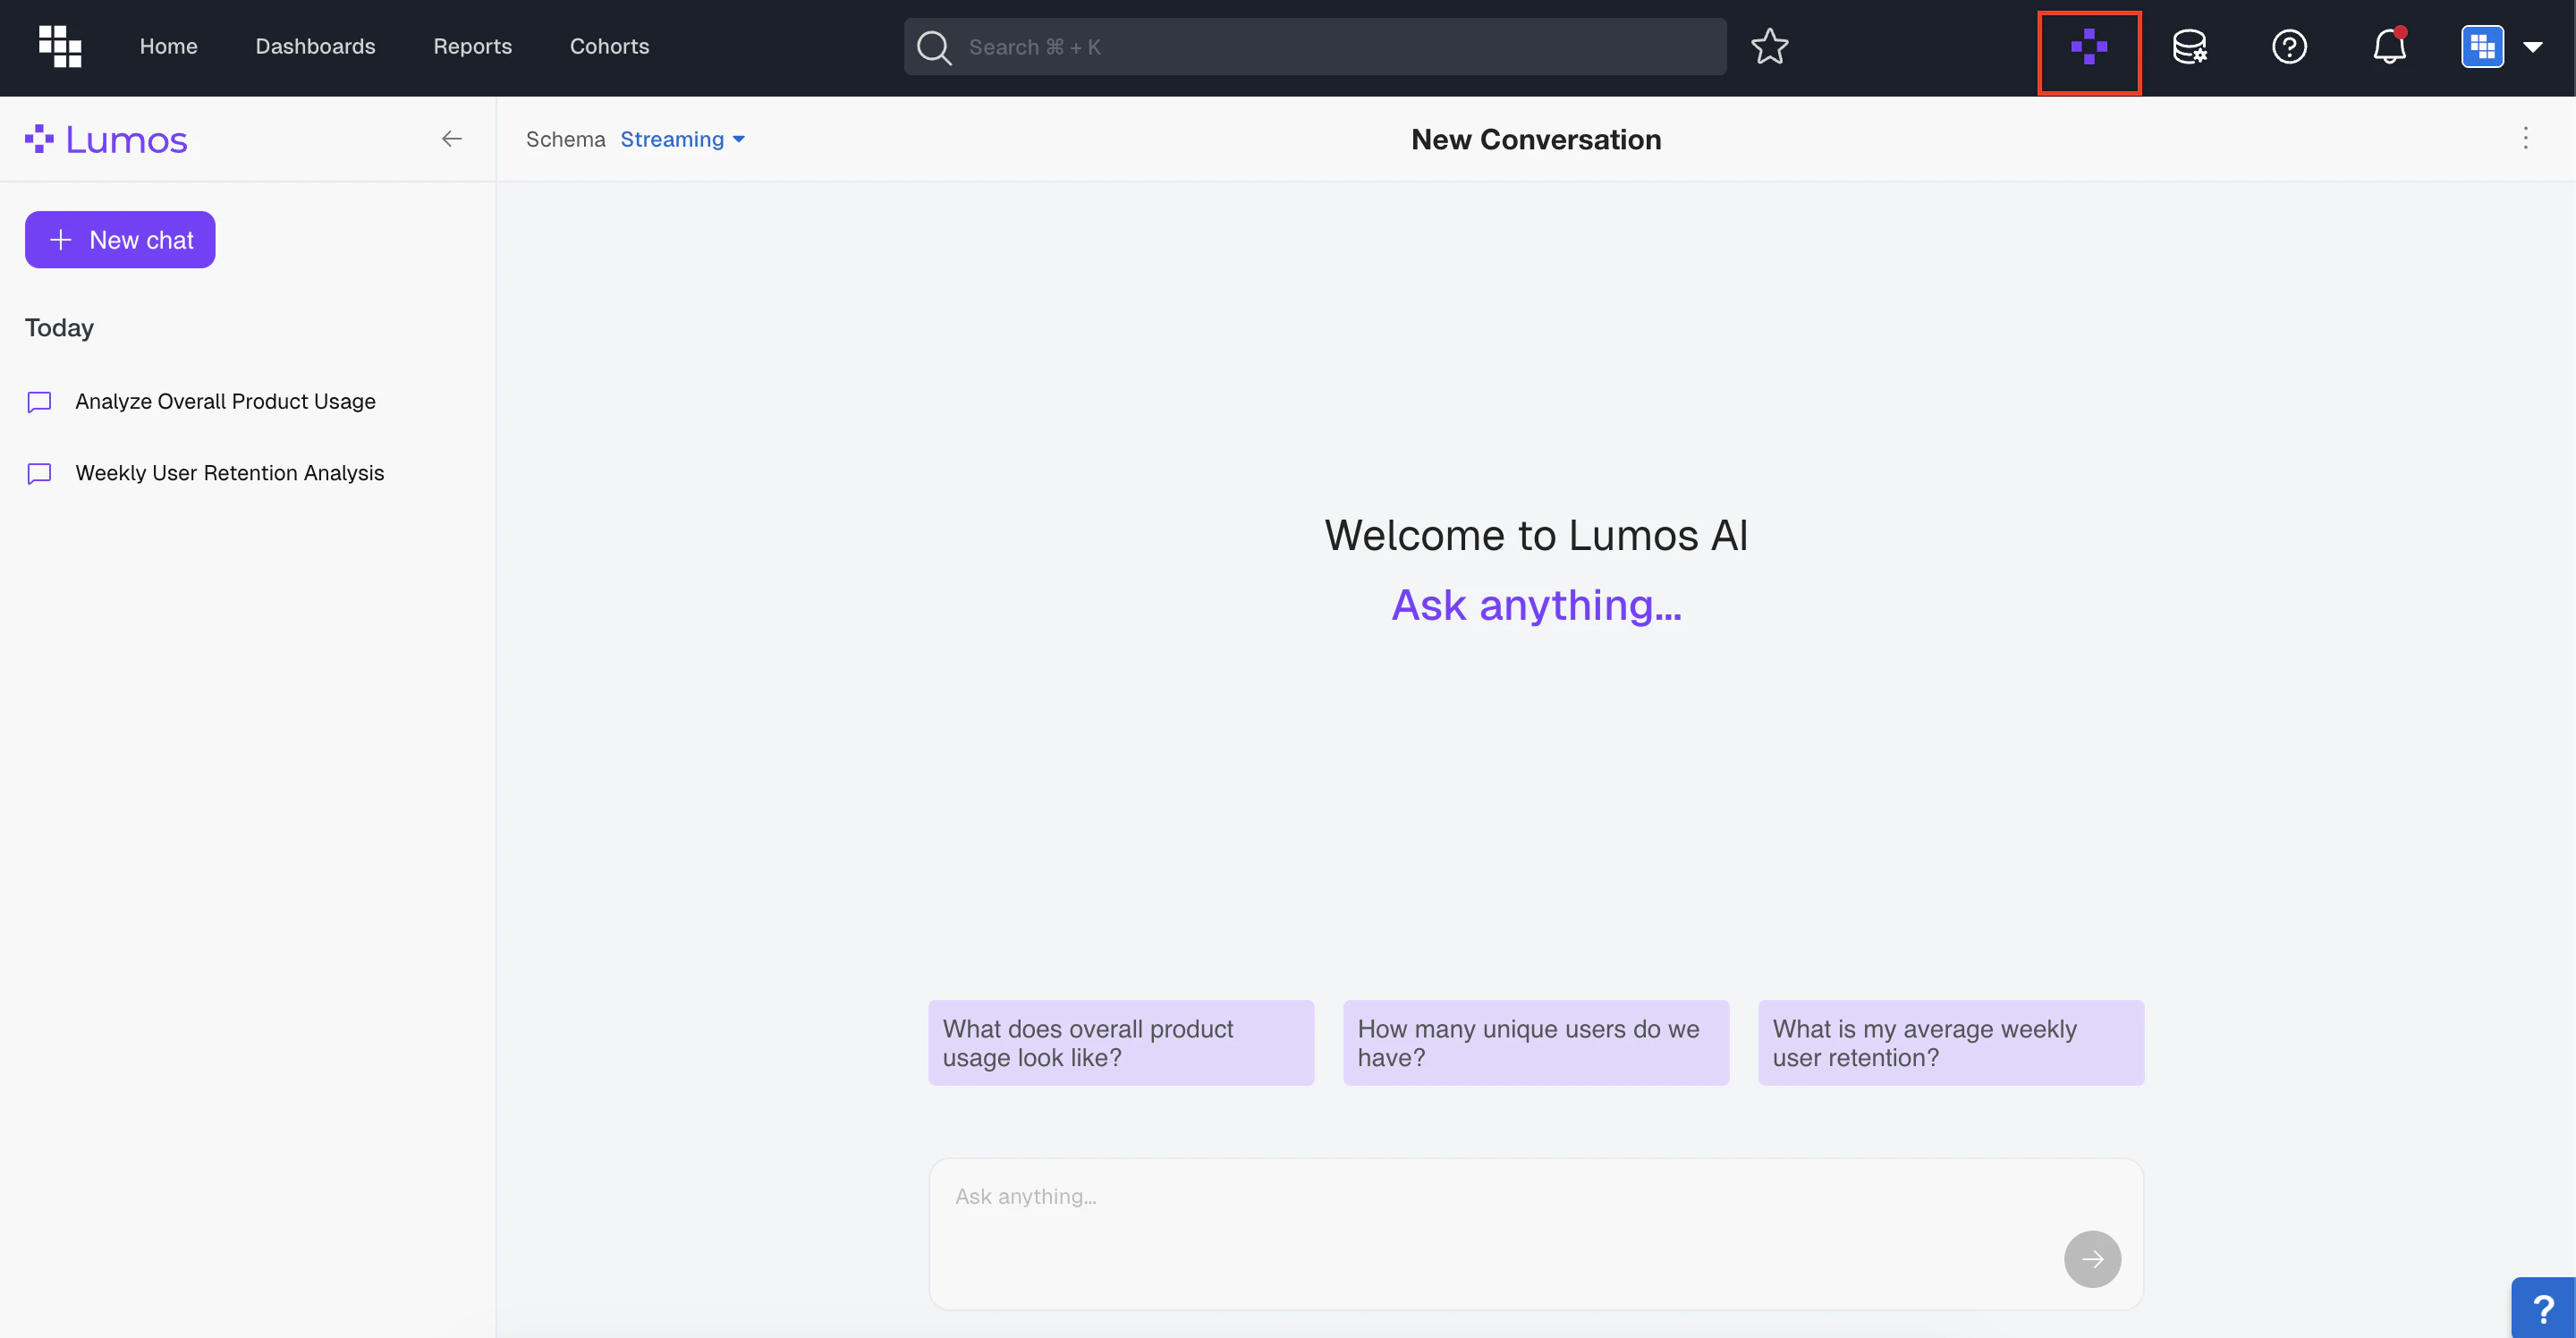Click the favorites star icon
This screenshot has height=1338, width=2576.
[x=1769, y=47]
